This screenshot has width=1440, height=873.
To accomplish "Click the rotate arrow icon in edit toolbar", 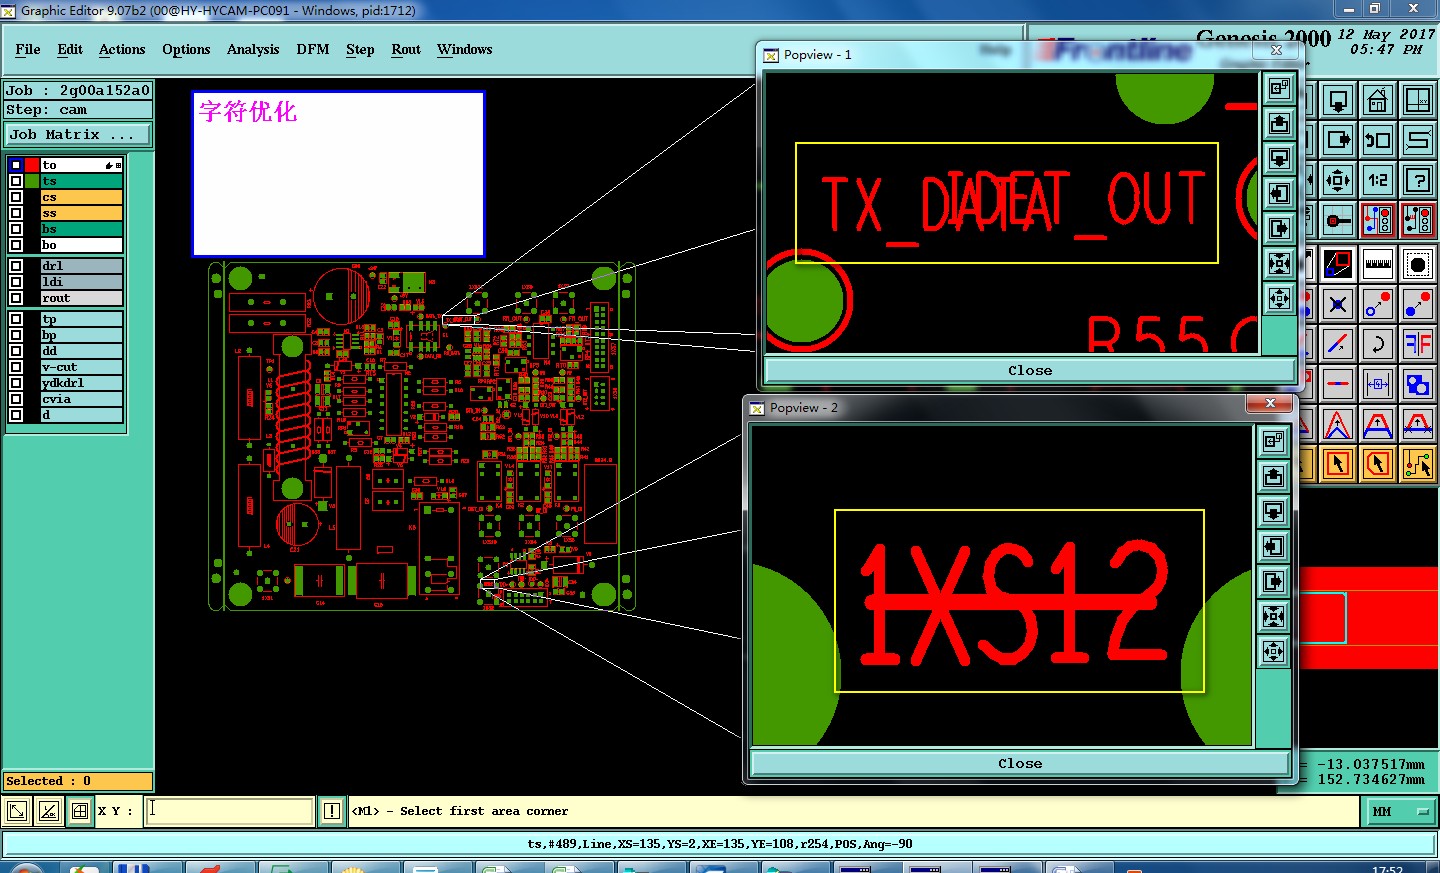I will point(1378,344).
